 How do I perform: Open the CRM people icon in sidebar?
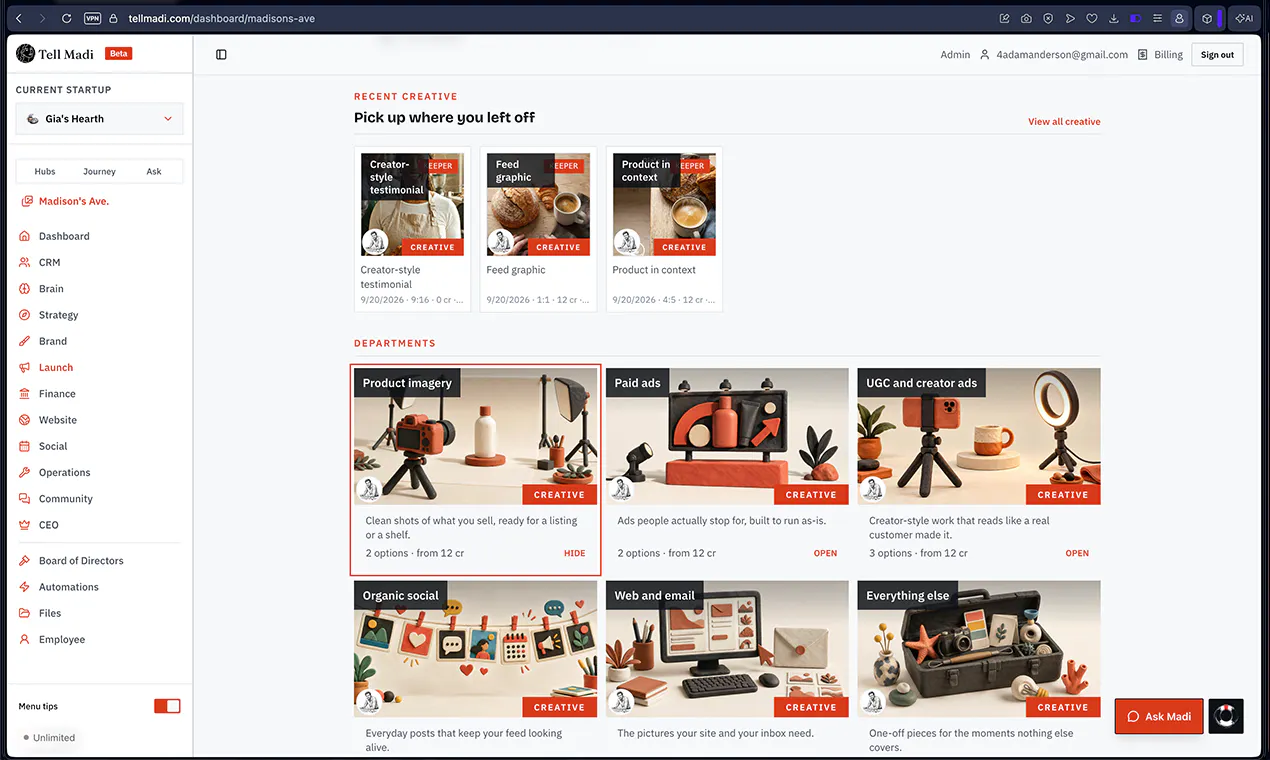tap(25, 262)
